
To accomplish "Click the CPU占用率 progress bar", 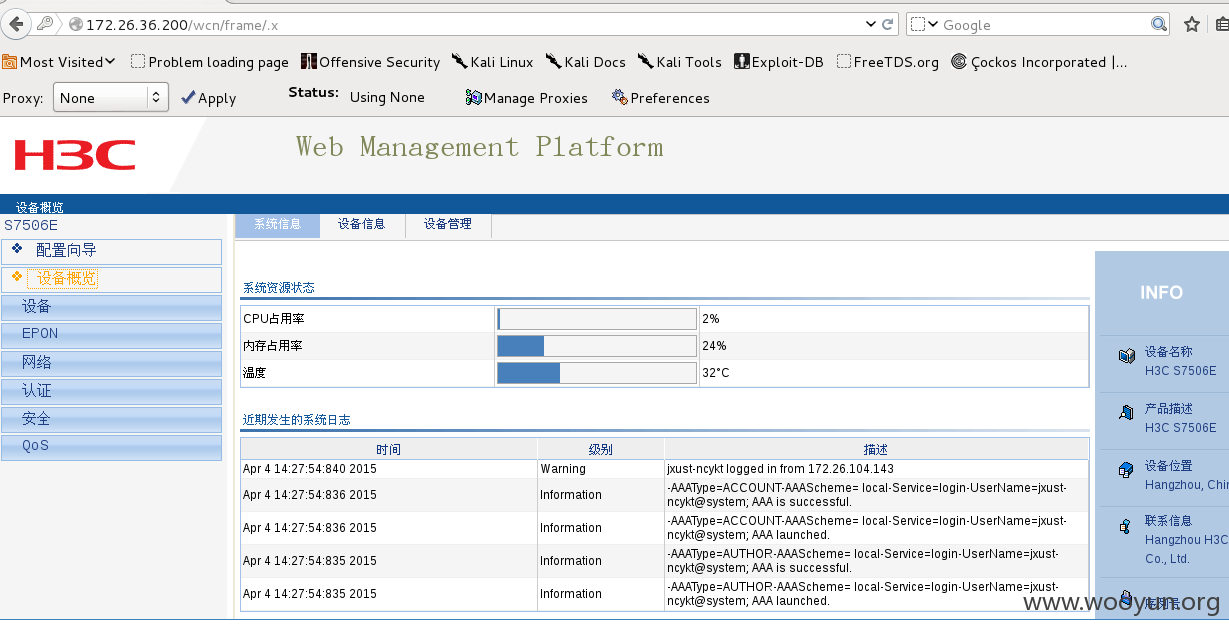I will tap(597, 319).
